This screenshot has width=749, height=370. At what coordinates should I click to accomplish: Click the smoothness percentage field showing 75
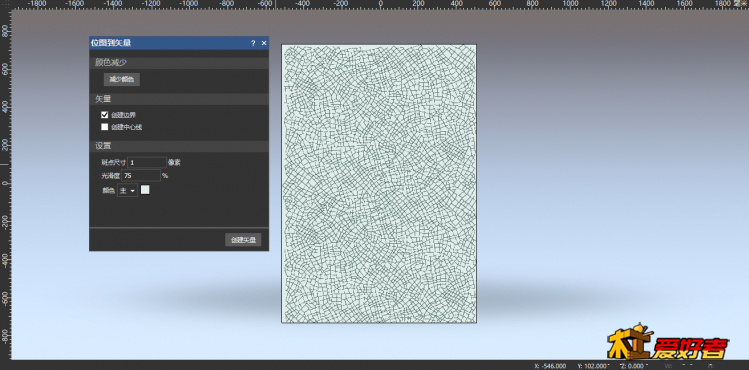coord(141,176)
